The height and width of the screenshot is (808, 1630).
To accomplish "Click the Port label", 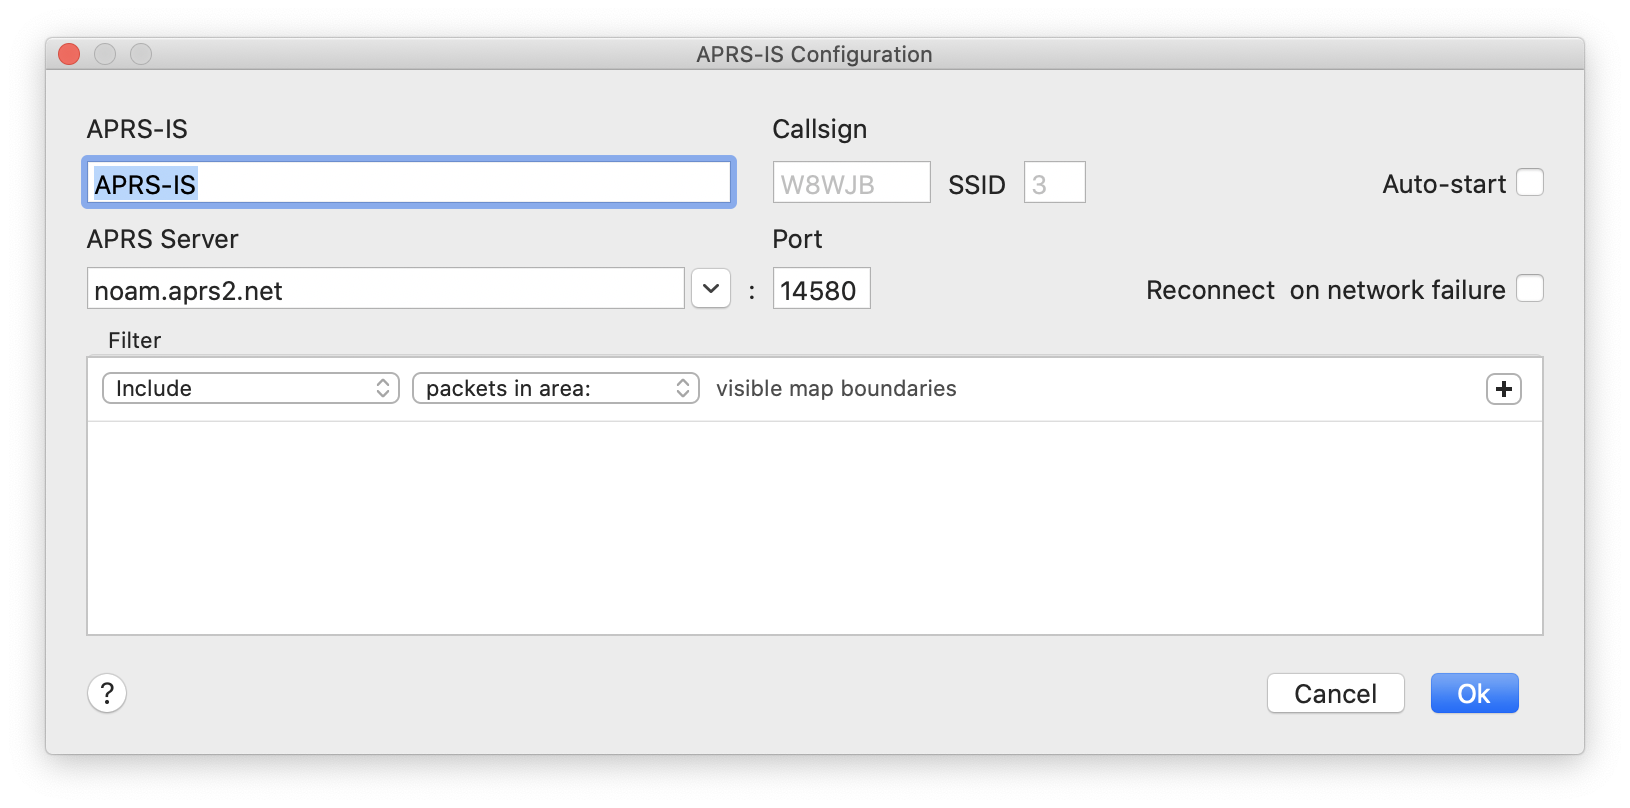I will coord(798,239).
